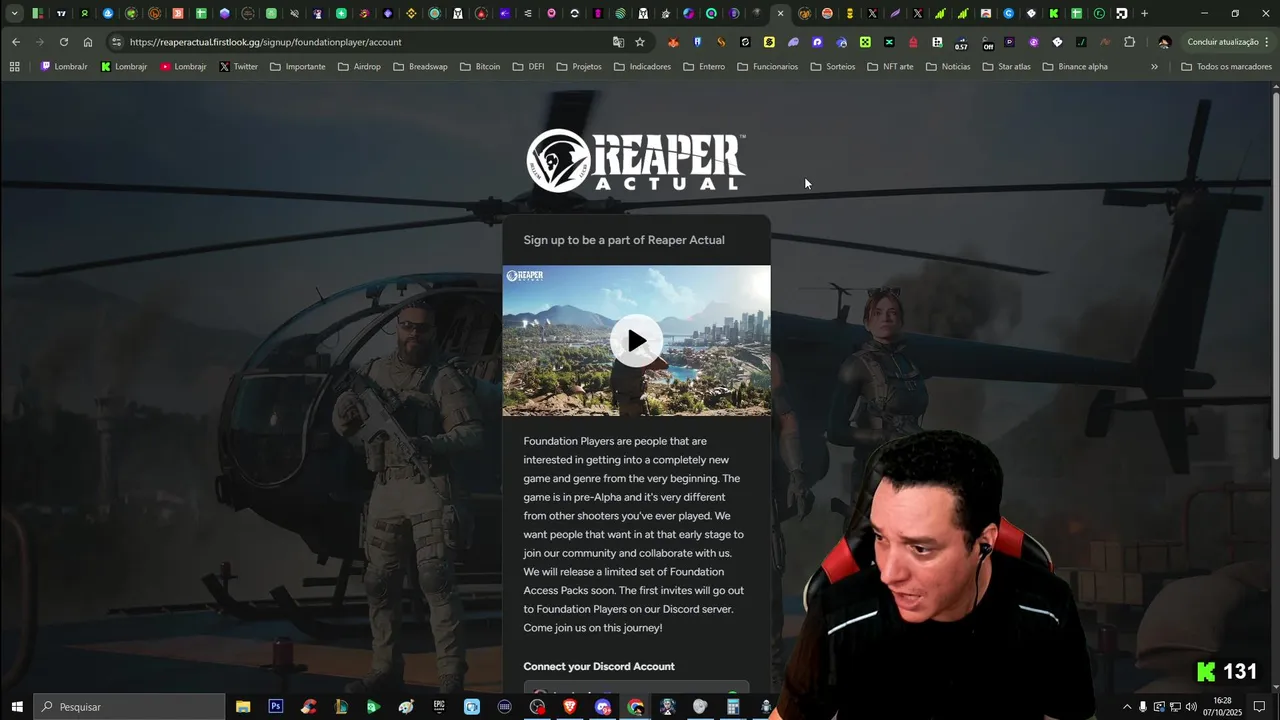This screenshot has width=1280, height=720.
Task: Open the browser profile avatar
Action: pos(1164,42)
